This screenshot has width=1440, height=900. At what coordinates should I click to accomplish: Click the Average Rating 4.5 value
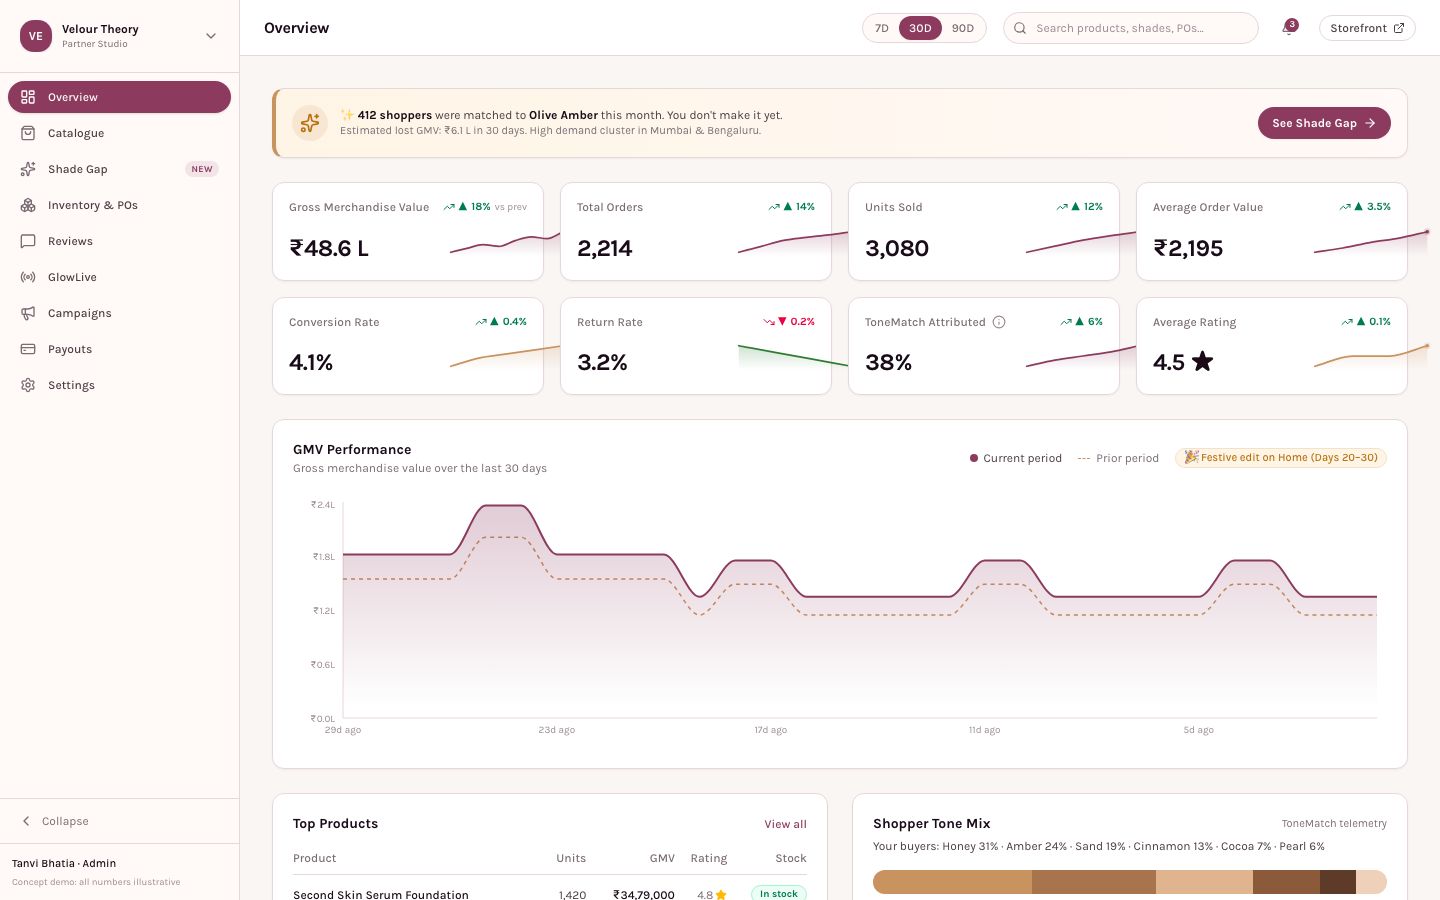pos(1183,362)
